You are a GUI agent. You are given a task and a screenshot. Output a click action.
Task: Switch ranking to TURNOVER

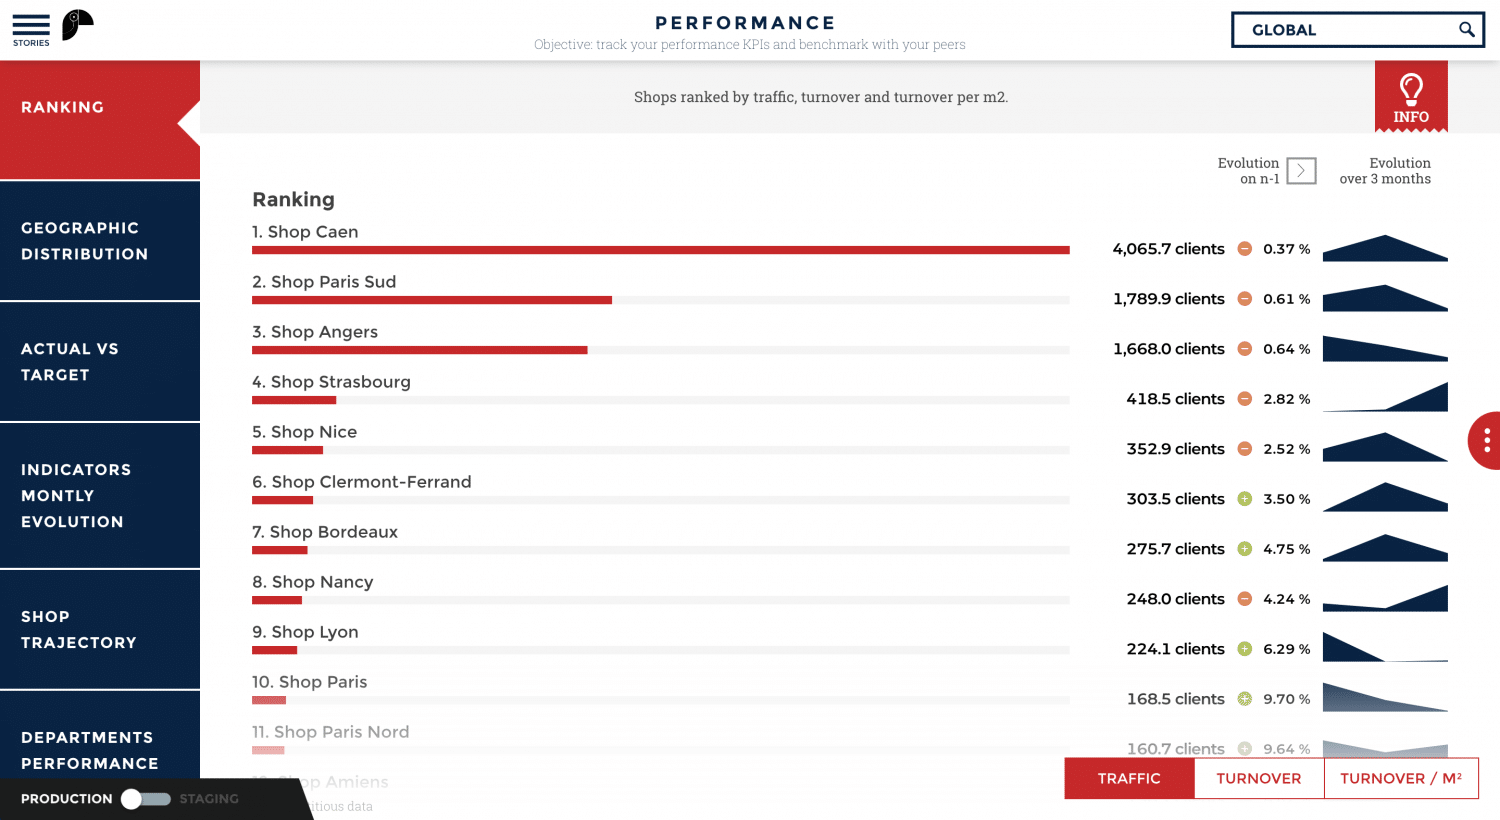(x=1259, y=779)
